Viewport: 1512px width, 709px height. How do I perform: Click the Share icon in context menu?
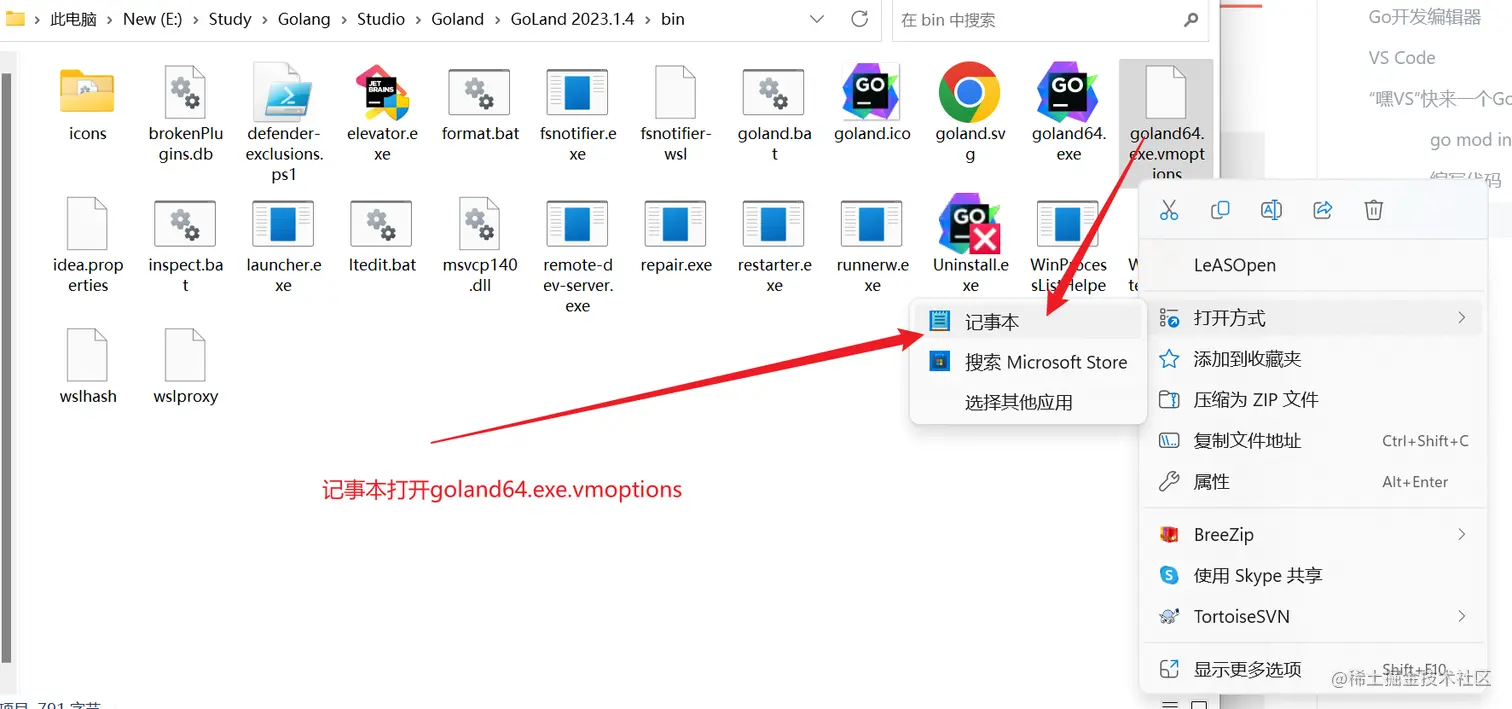(x=1322, y=210)
